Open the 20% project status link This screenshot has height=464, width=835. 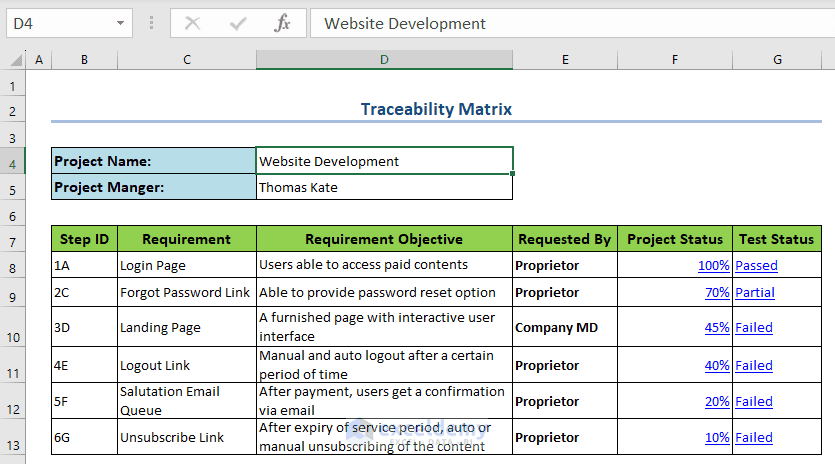pos(717,402)
